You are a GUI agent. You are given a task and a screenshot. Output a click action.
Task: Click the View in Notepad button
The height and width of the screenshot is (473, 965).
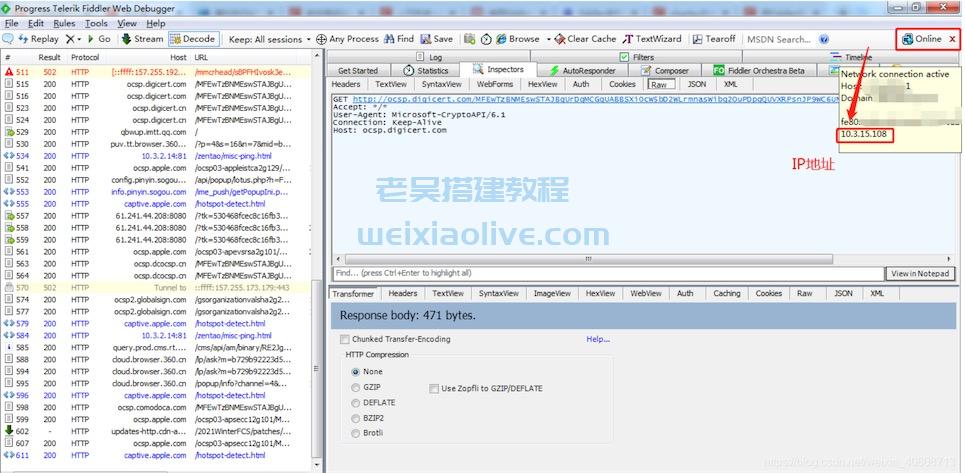point(919,273)
